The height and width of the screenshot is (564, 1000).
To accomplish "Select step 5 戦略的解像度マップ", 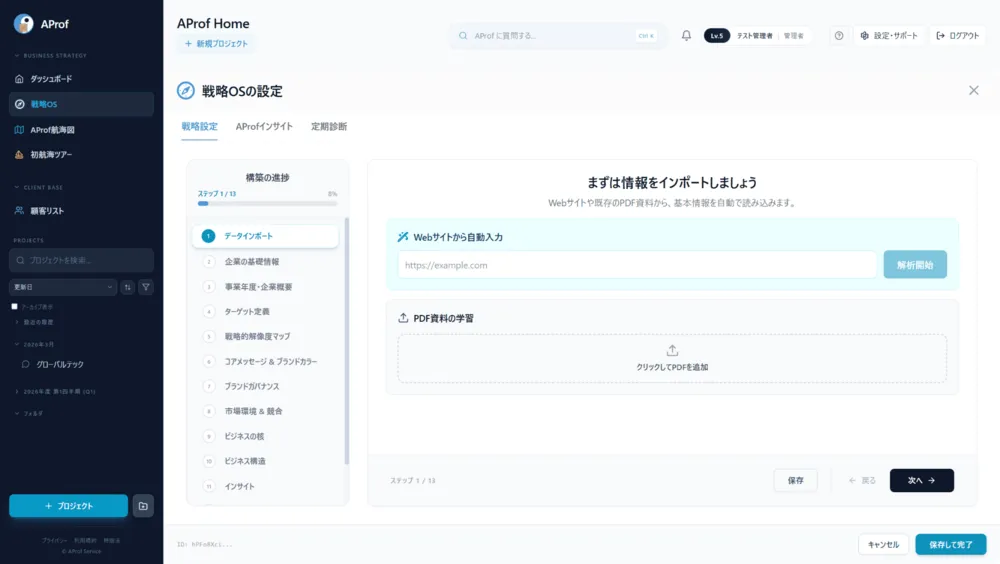I will [x=265, y=336].
